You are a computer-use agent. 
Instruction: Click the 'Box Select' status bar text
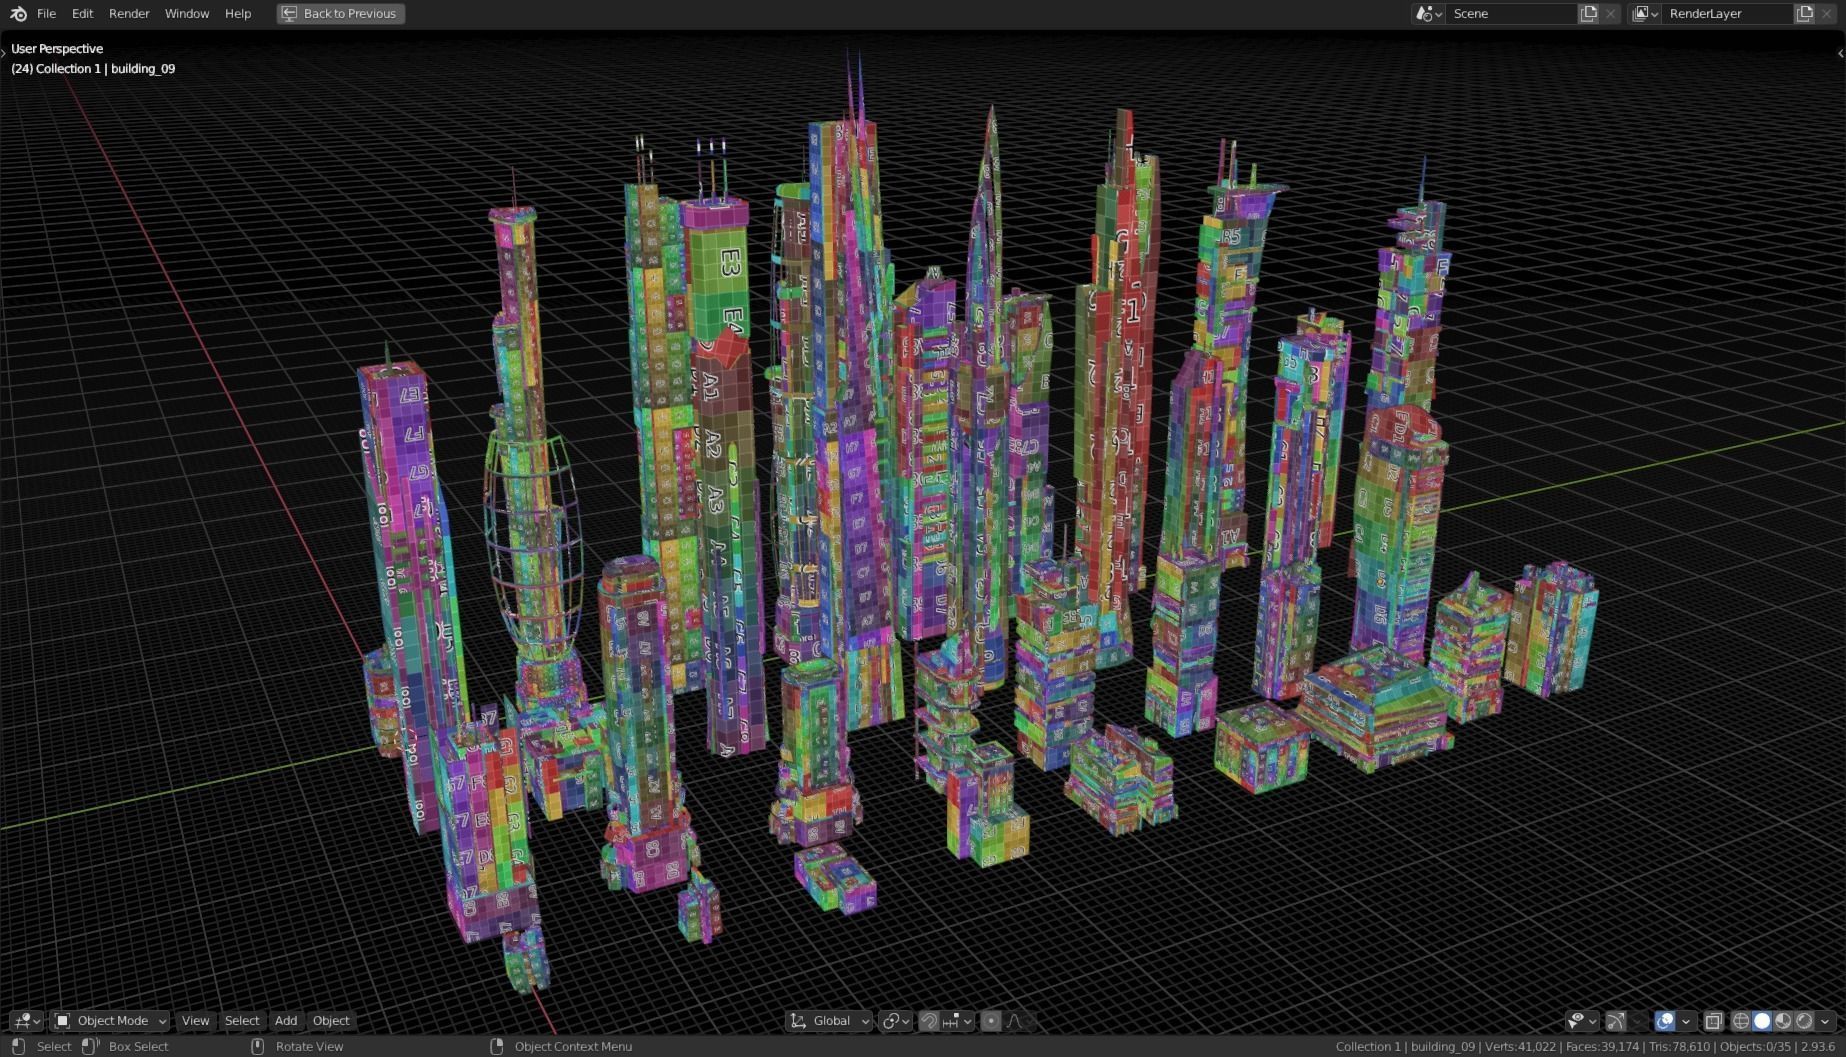[138, 1046]
